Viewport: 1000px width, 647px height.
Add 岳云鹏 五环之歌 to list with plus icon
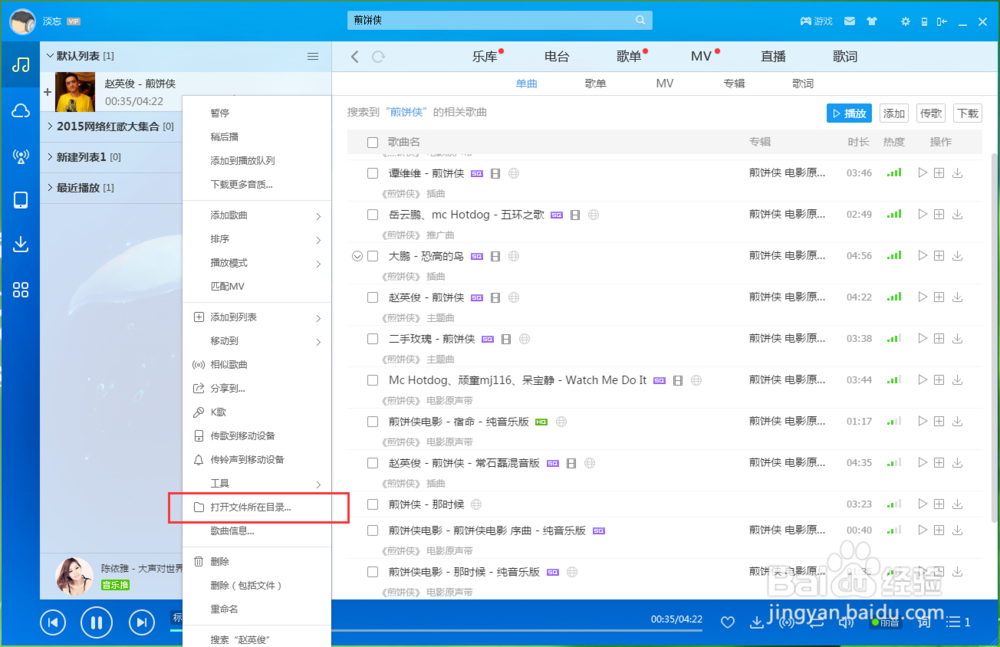tap(939, 214)
